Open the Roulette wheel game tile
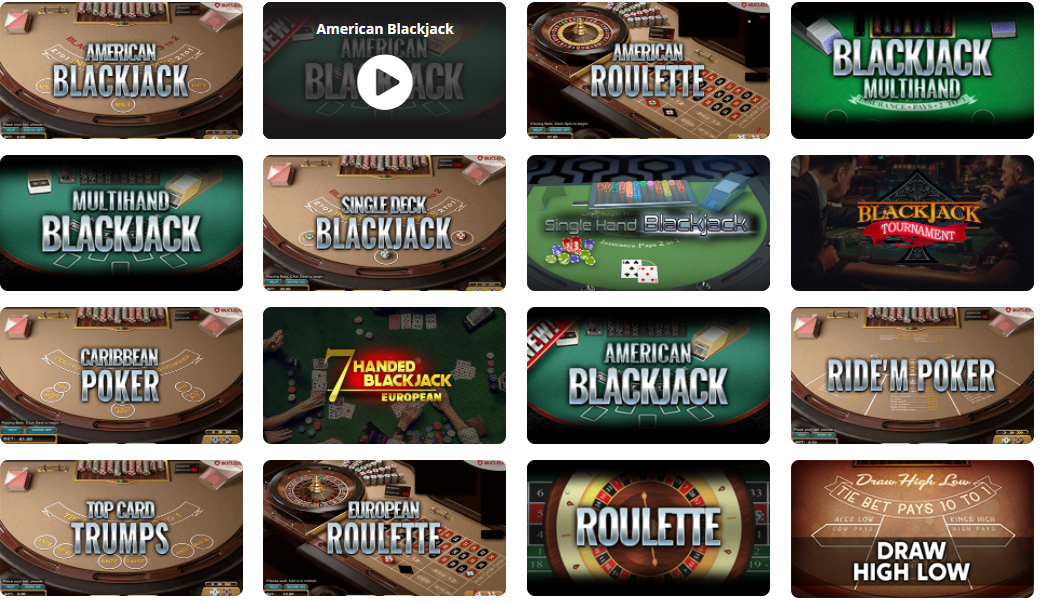The height and width of the screenshot is (603, 1045). [648, 528]
